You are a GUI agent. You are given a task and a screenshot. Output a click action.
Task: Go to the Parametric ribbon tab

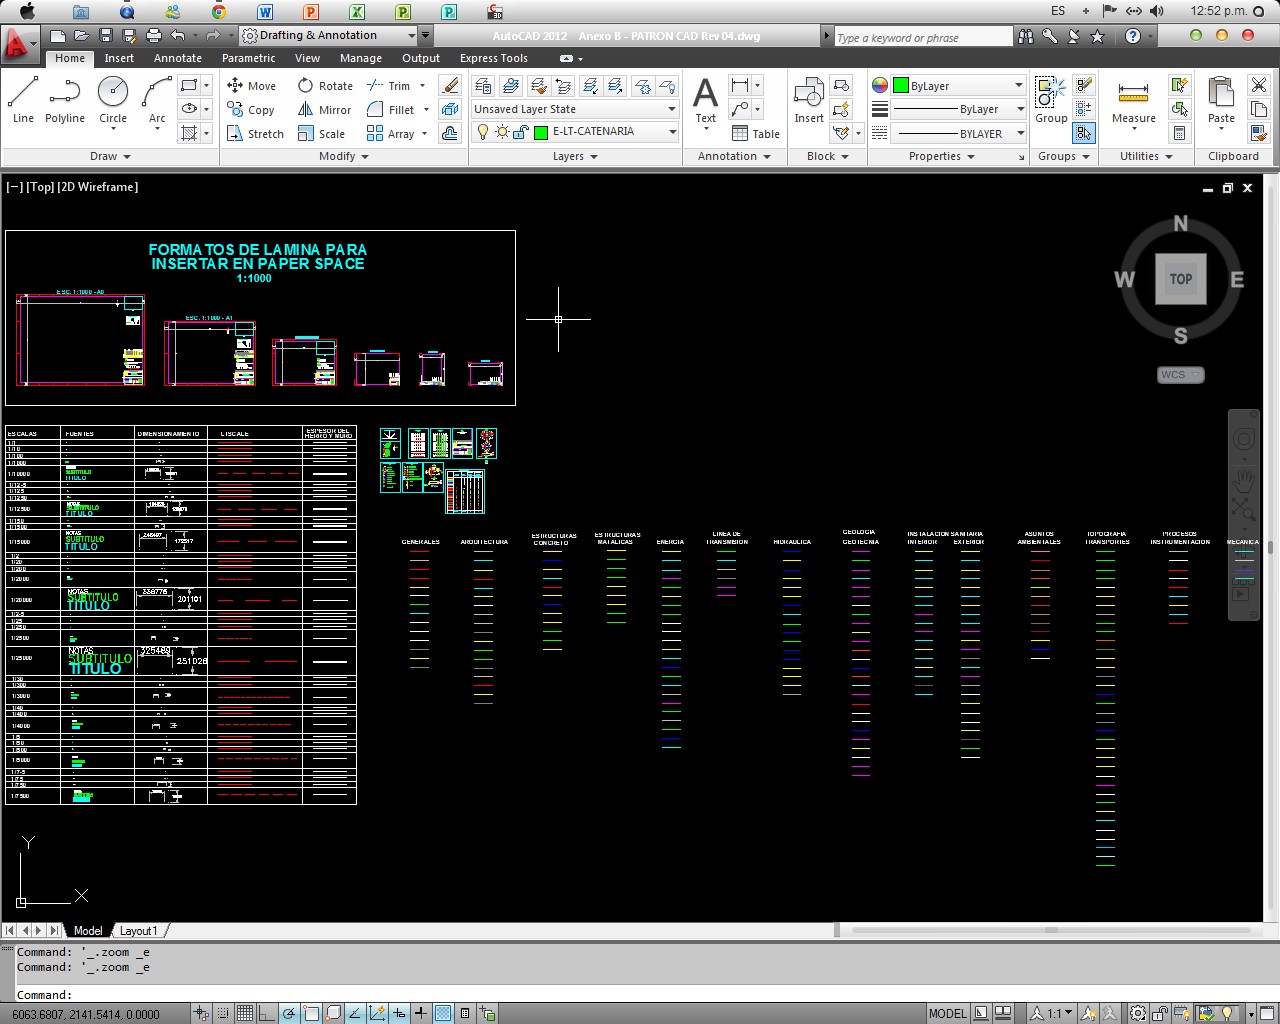(x=248, y=58)
